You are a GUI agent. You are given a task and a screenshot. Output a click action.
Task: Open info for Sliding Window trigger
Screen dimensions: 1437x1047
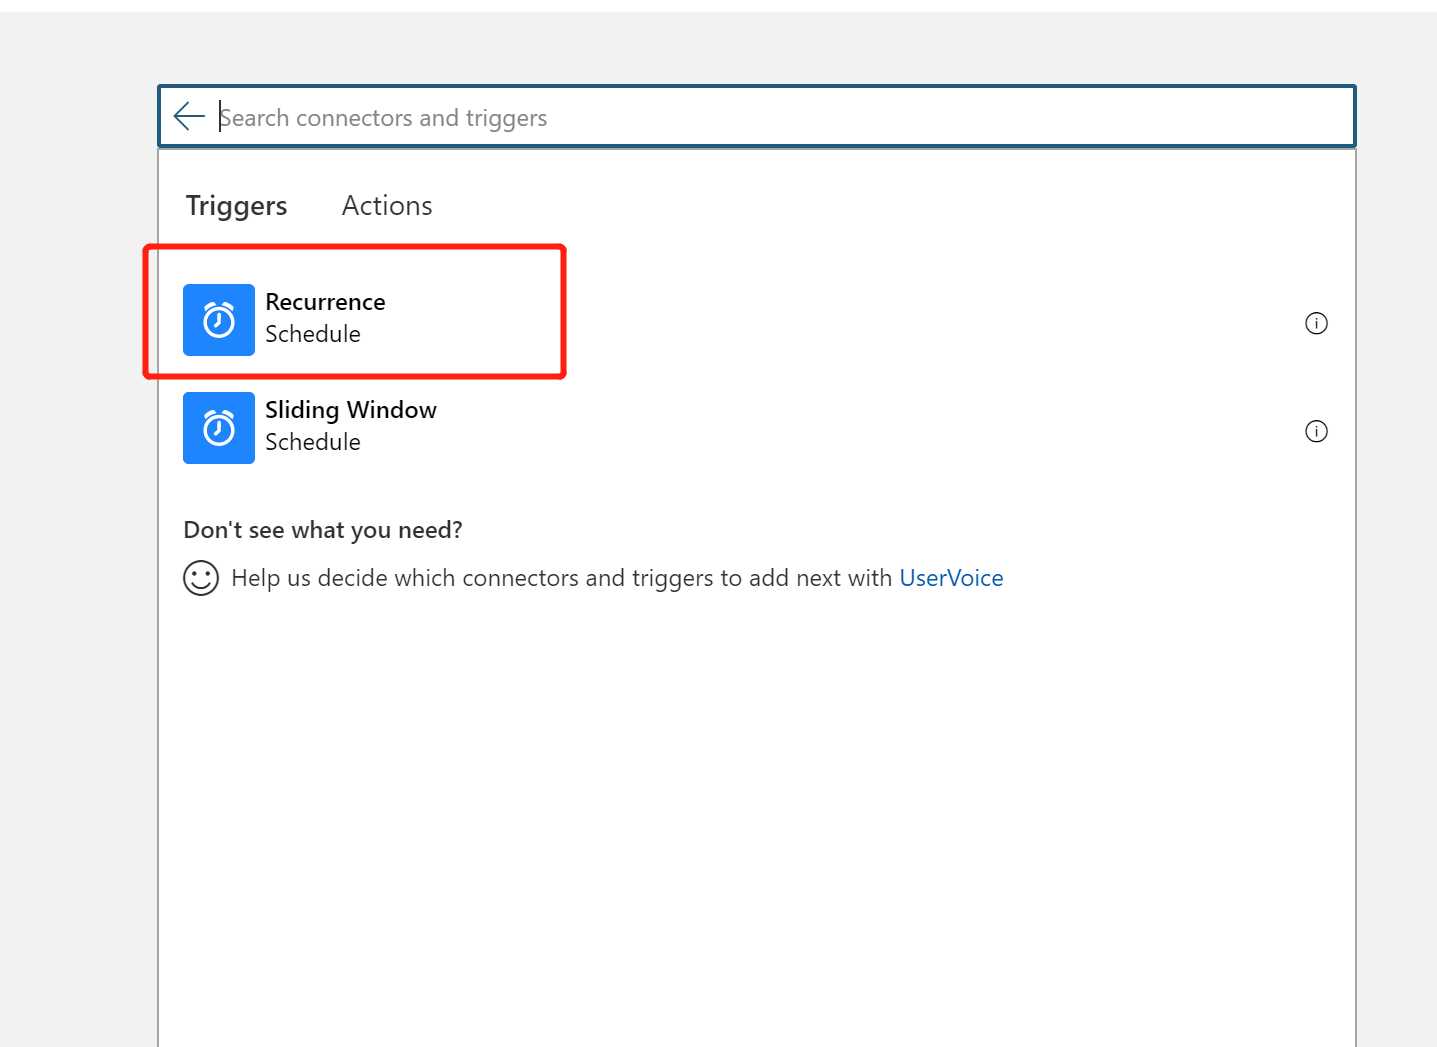click(x=1316, y=431)
